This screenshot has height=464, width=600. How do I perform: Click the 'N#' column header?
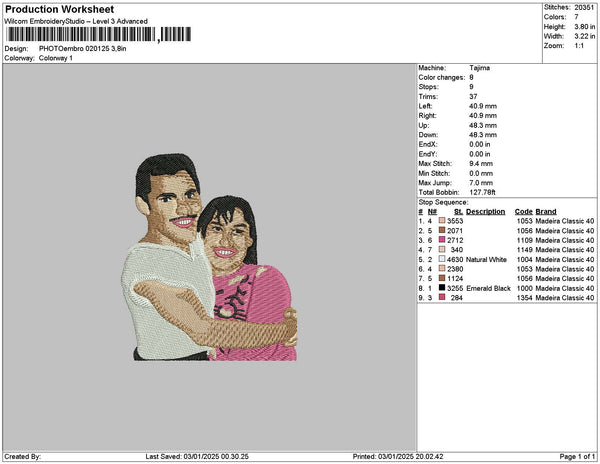[x=432, y=212]
